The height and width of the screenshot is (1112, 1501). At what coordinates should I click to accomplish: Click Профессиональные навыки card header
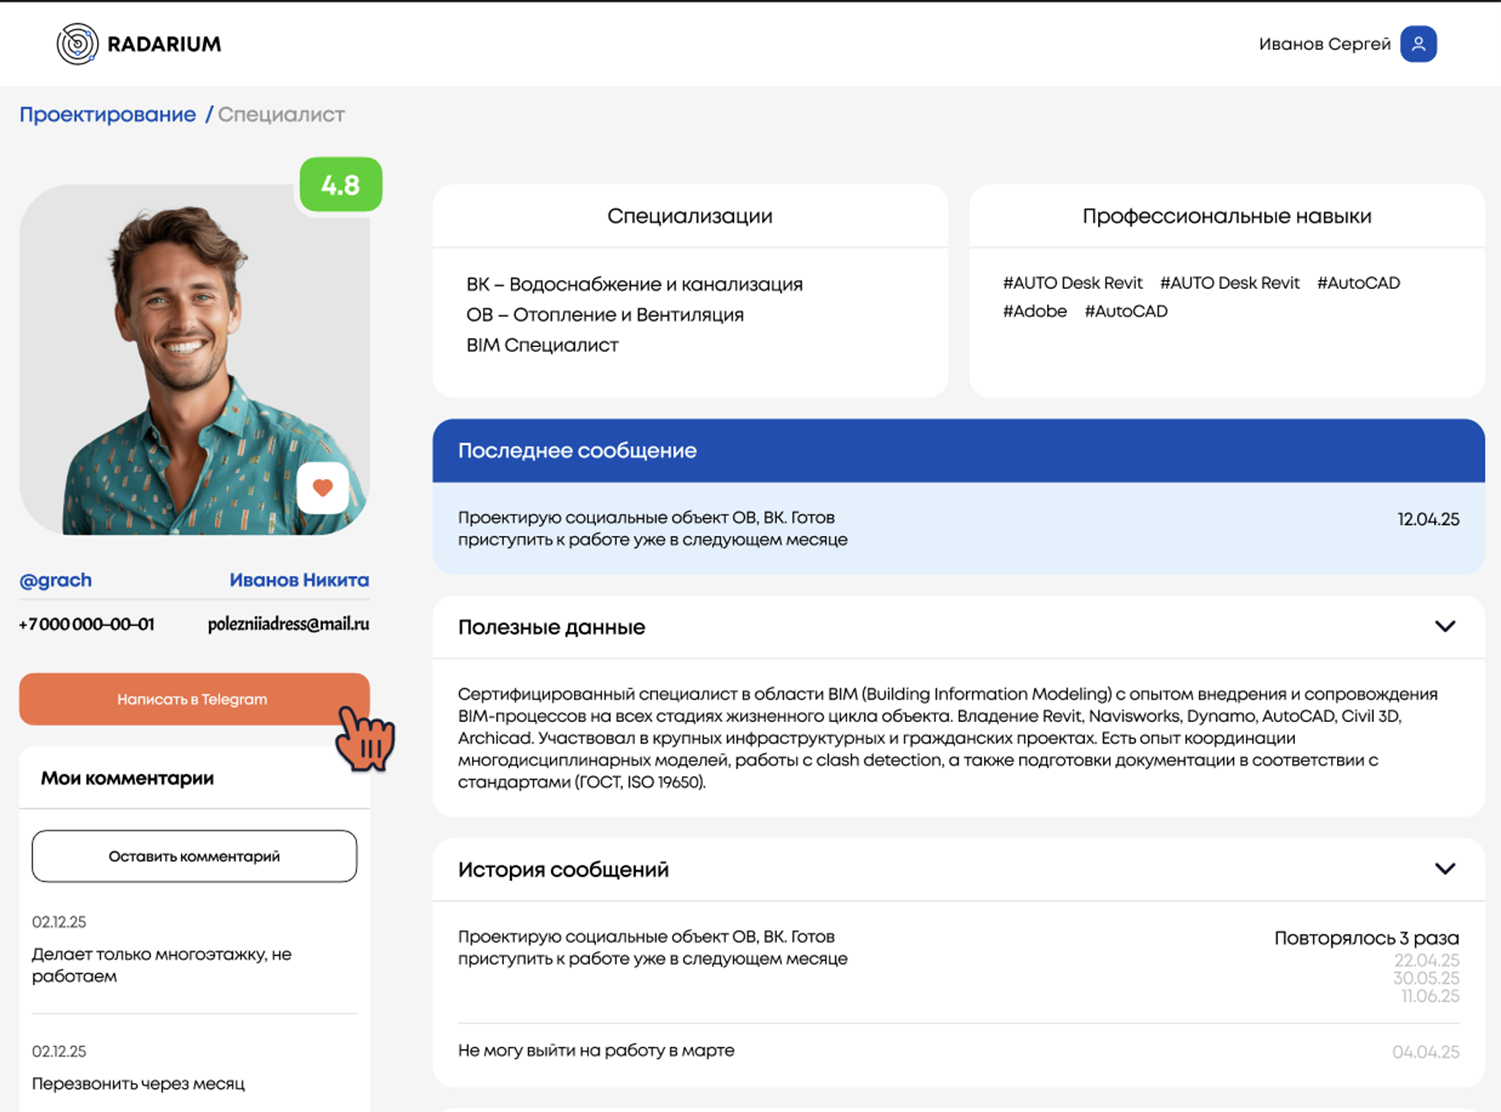1227,216
